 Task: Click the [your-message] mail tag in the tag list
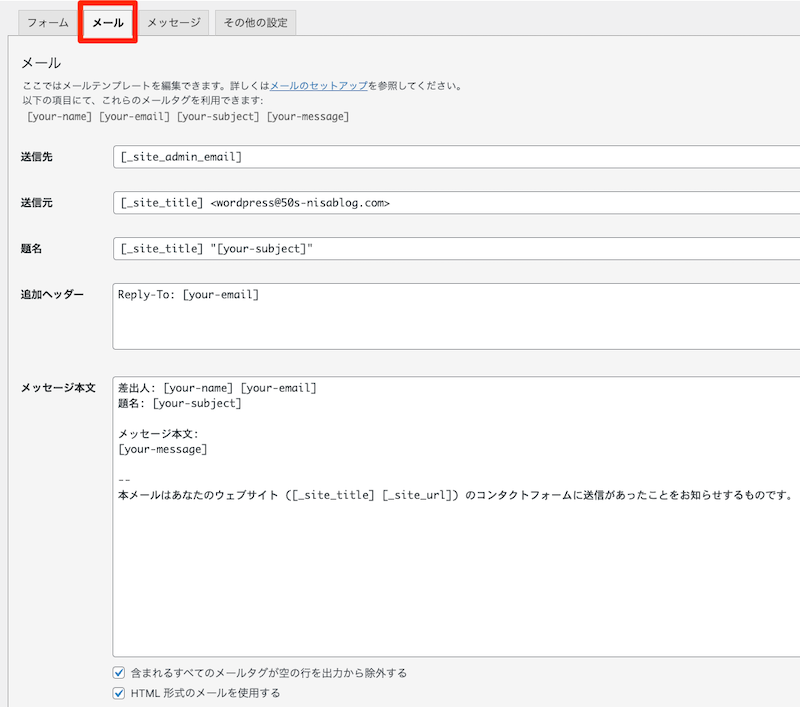point(307,116)
